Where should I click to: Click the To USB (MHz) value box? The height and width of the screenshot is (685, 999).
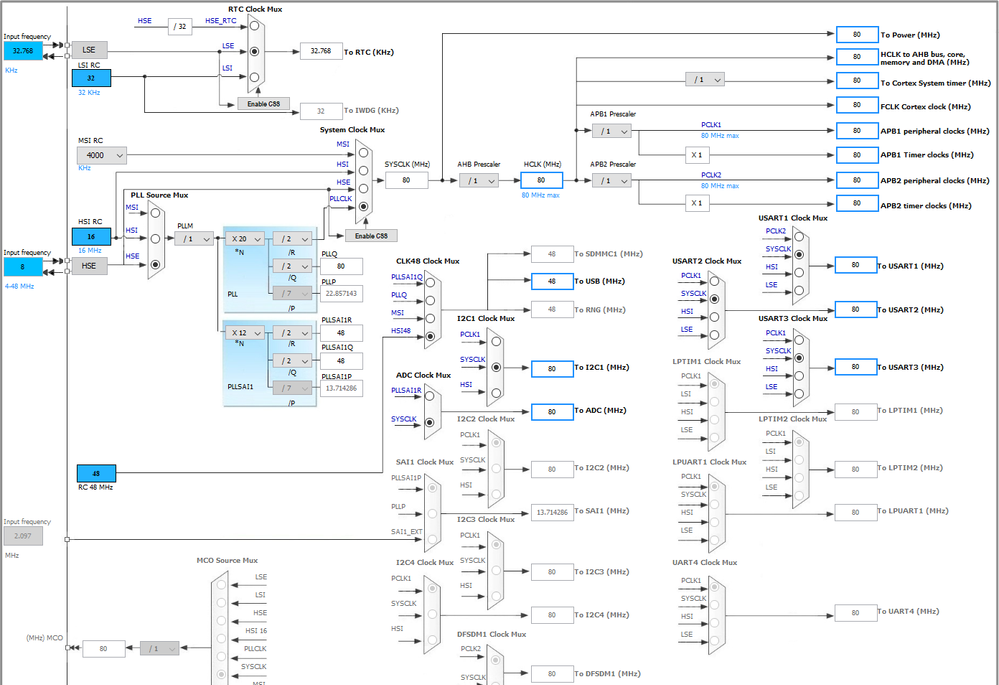click(552, 281)
